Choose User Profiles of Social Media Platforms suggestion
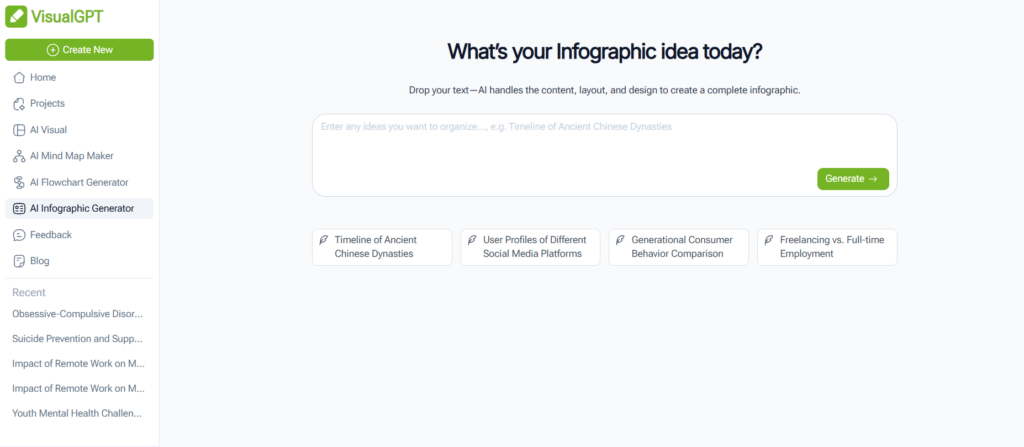1024x447 pixels. click(x=530, y=247)
